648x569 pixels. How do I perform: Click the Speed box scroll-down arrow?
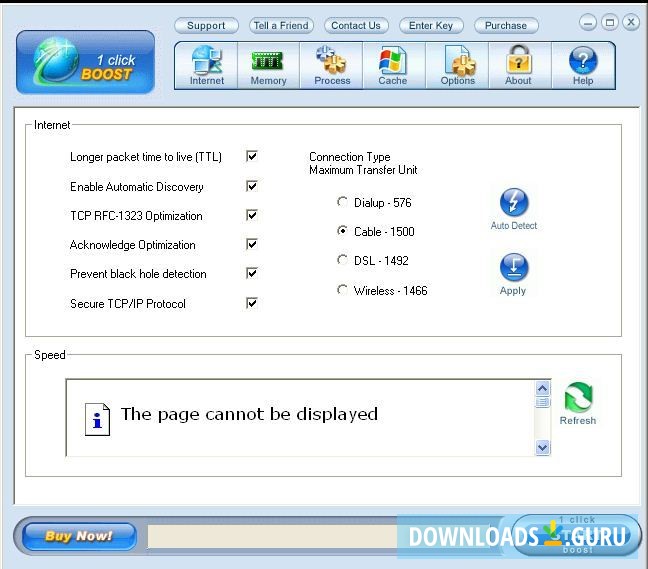click(x=543, y=447)
